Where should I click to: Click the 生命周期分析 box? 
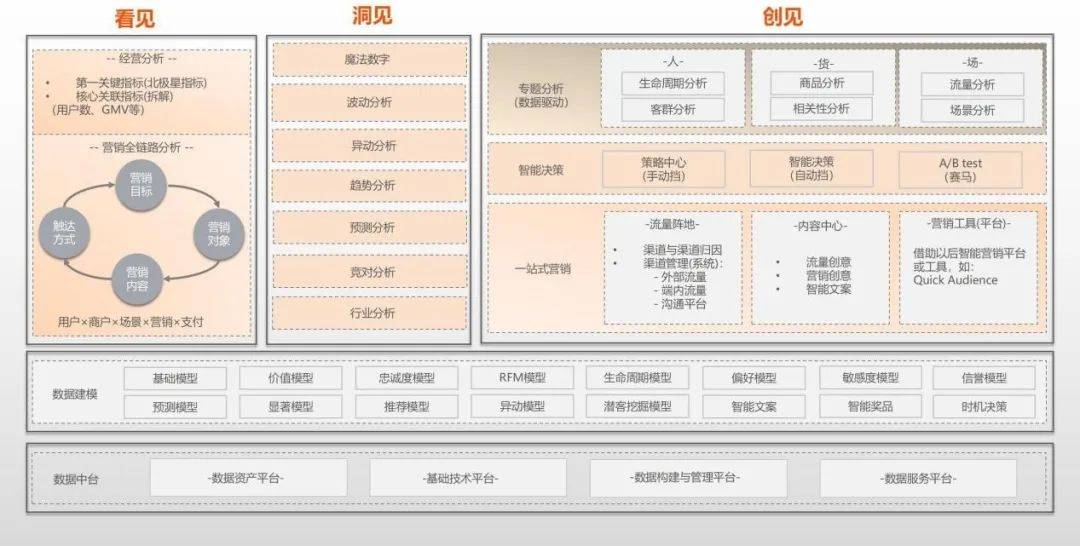coord(672,83)
